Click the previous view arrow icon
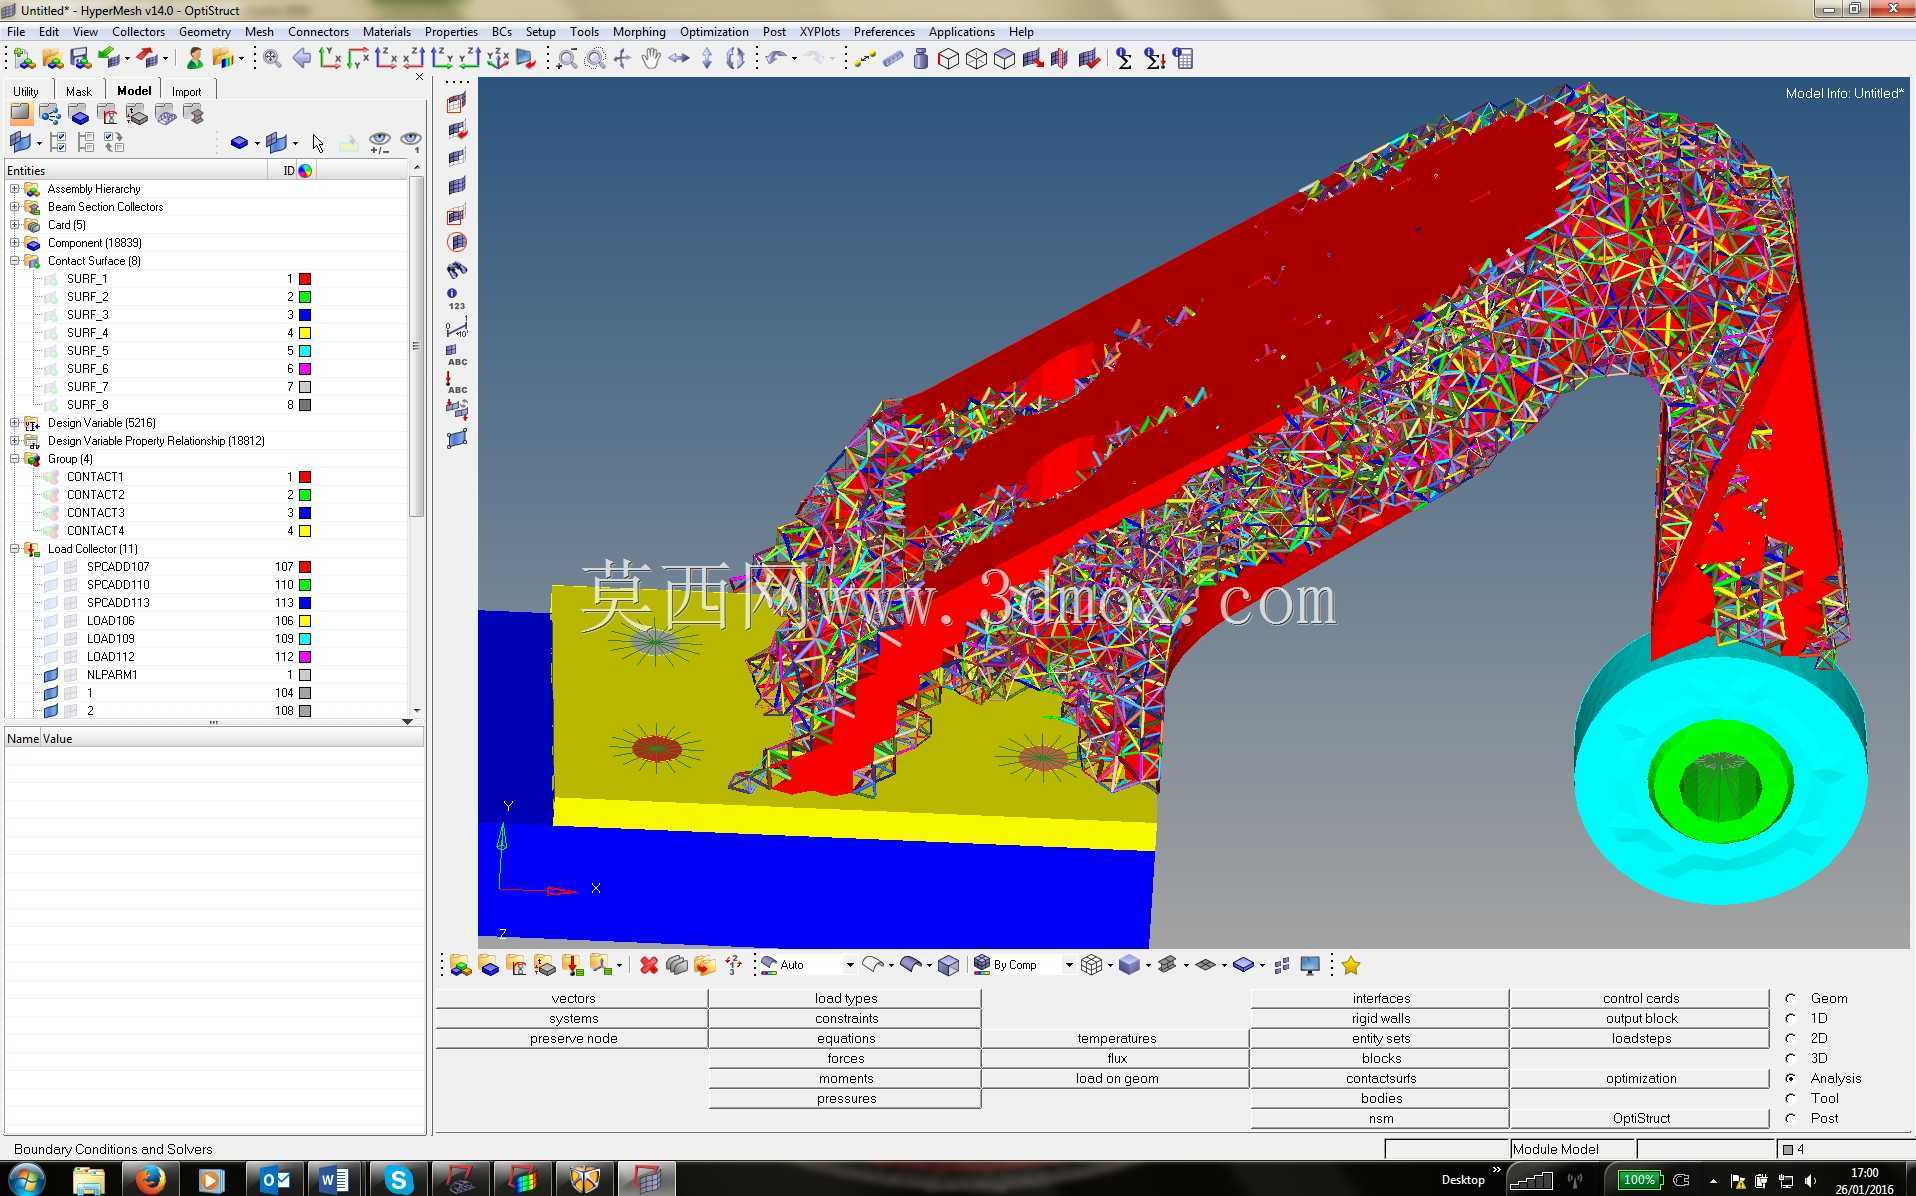Viewport: 1916px width, 1196px height. [301, 59]
